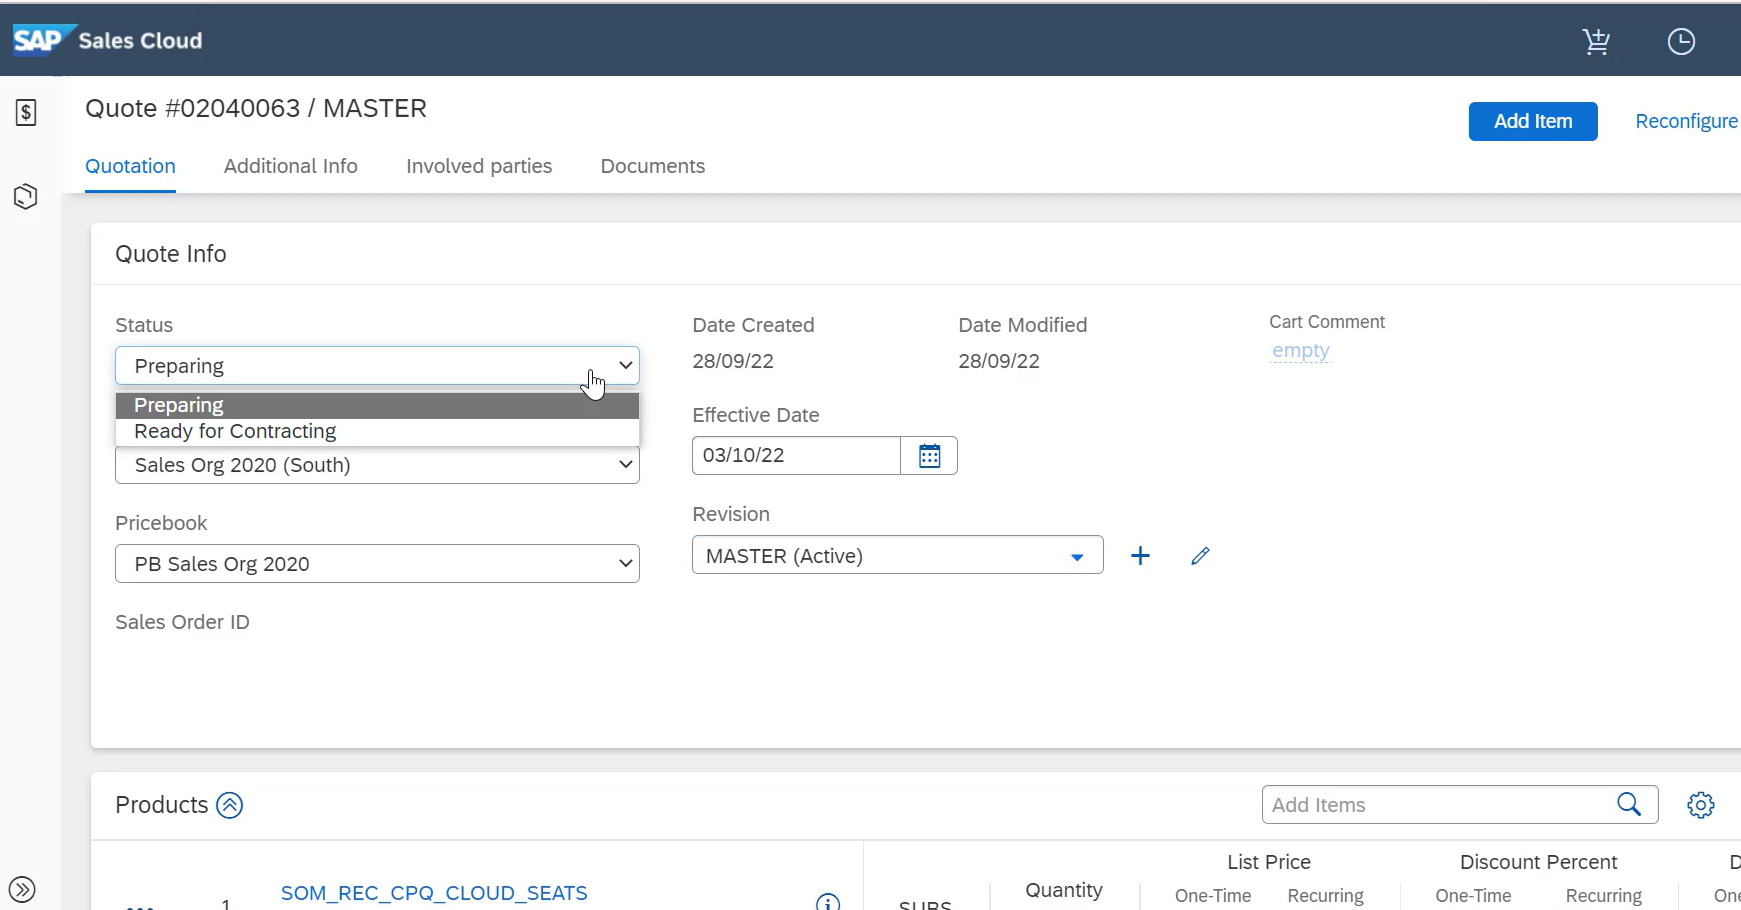Click the search icon in Add Items
The width and height of the screenshot is (1741, 910).
click(1629, 805)
